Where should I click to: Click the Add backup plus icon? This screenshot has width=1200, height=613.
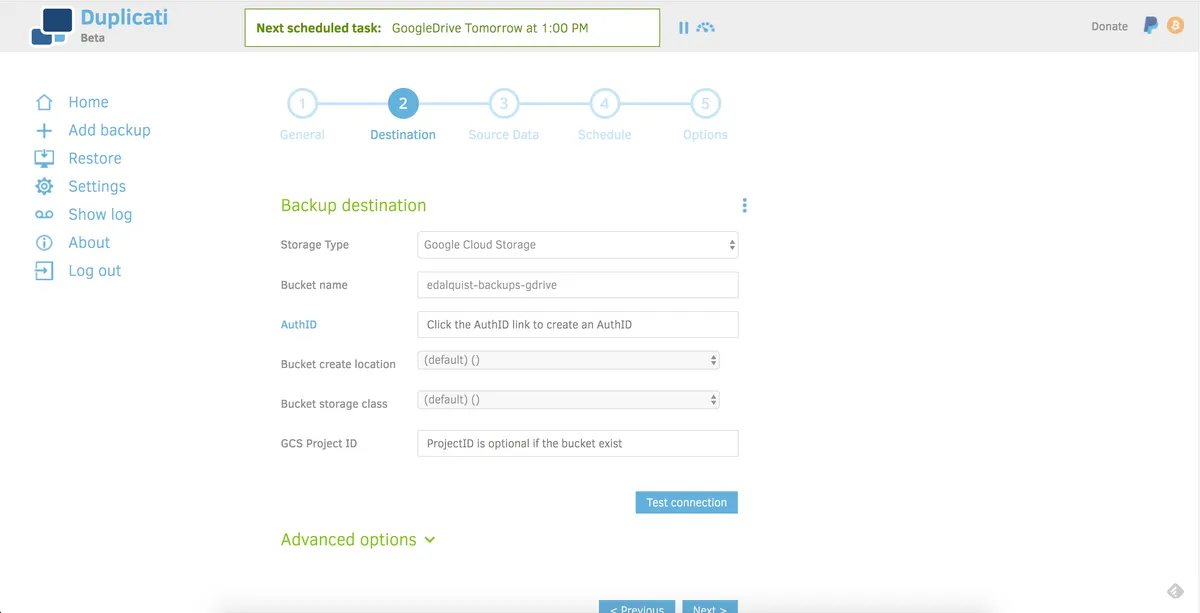point(44,130)
